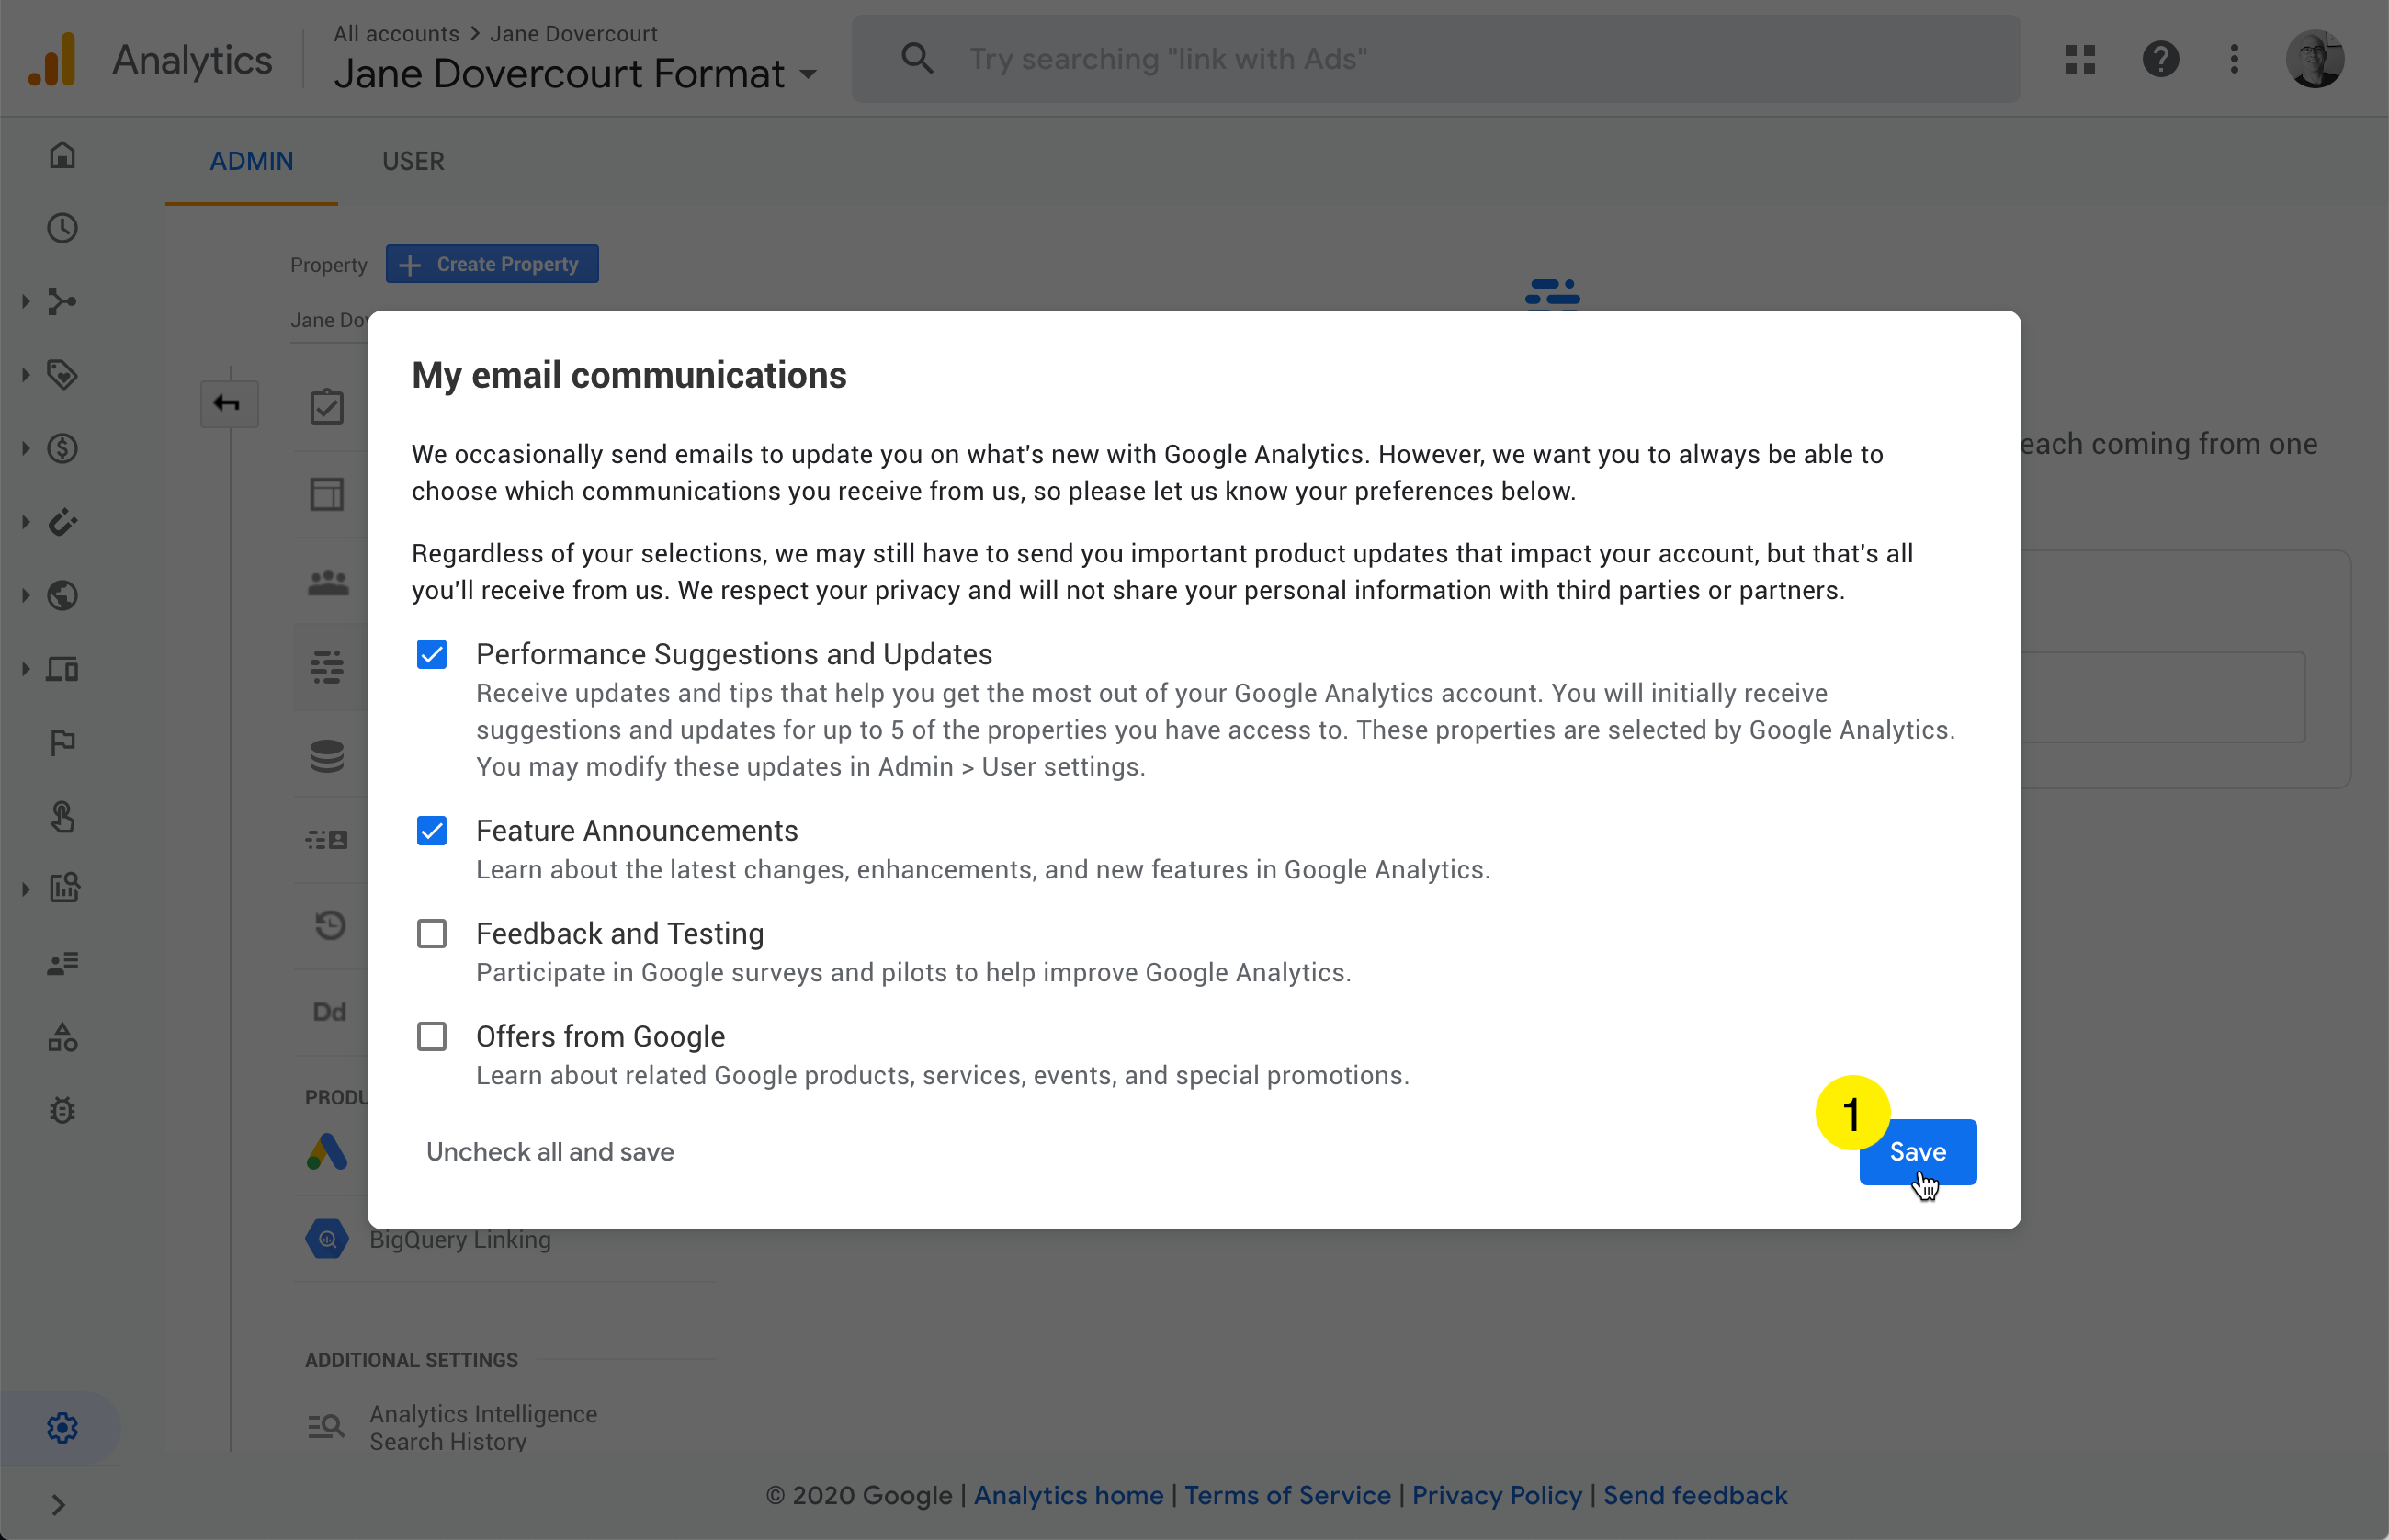
Task: Open Property Change History icon
Action: (x=329, y=925)
